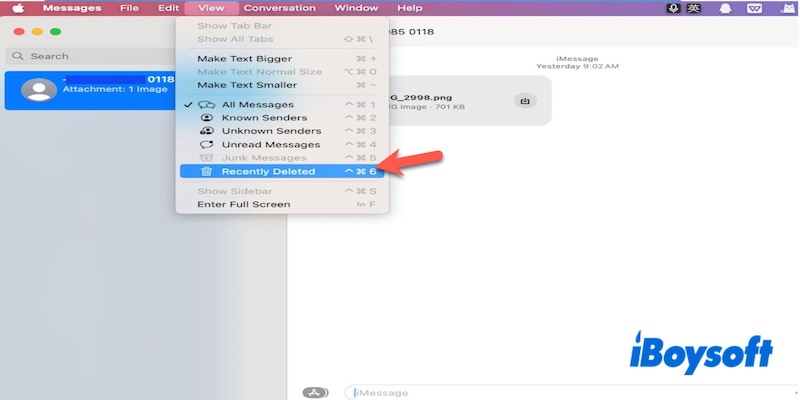The image size is (800, 400).
Task: Select the checked All Messages option
Action: coord(257,105)
